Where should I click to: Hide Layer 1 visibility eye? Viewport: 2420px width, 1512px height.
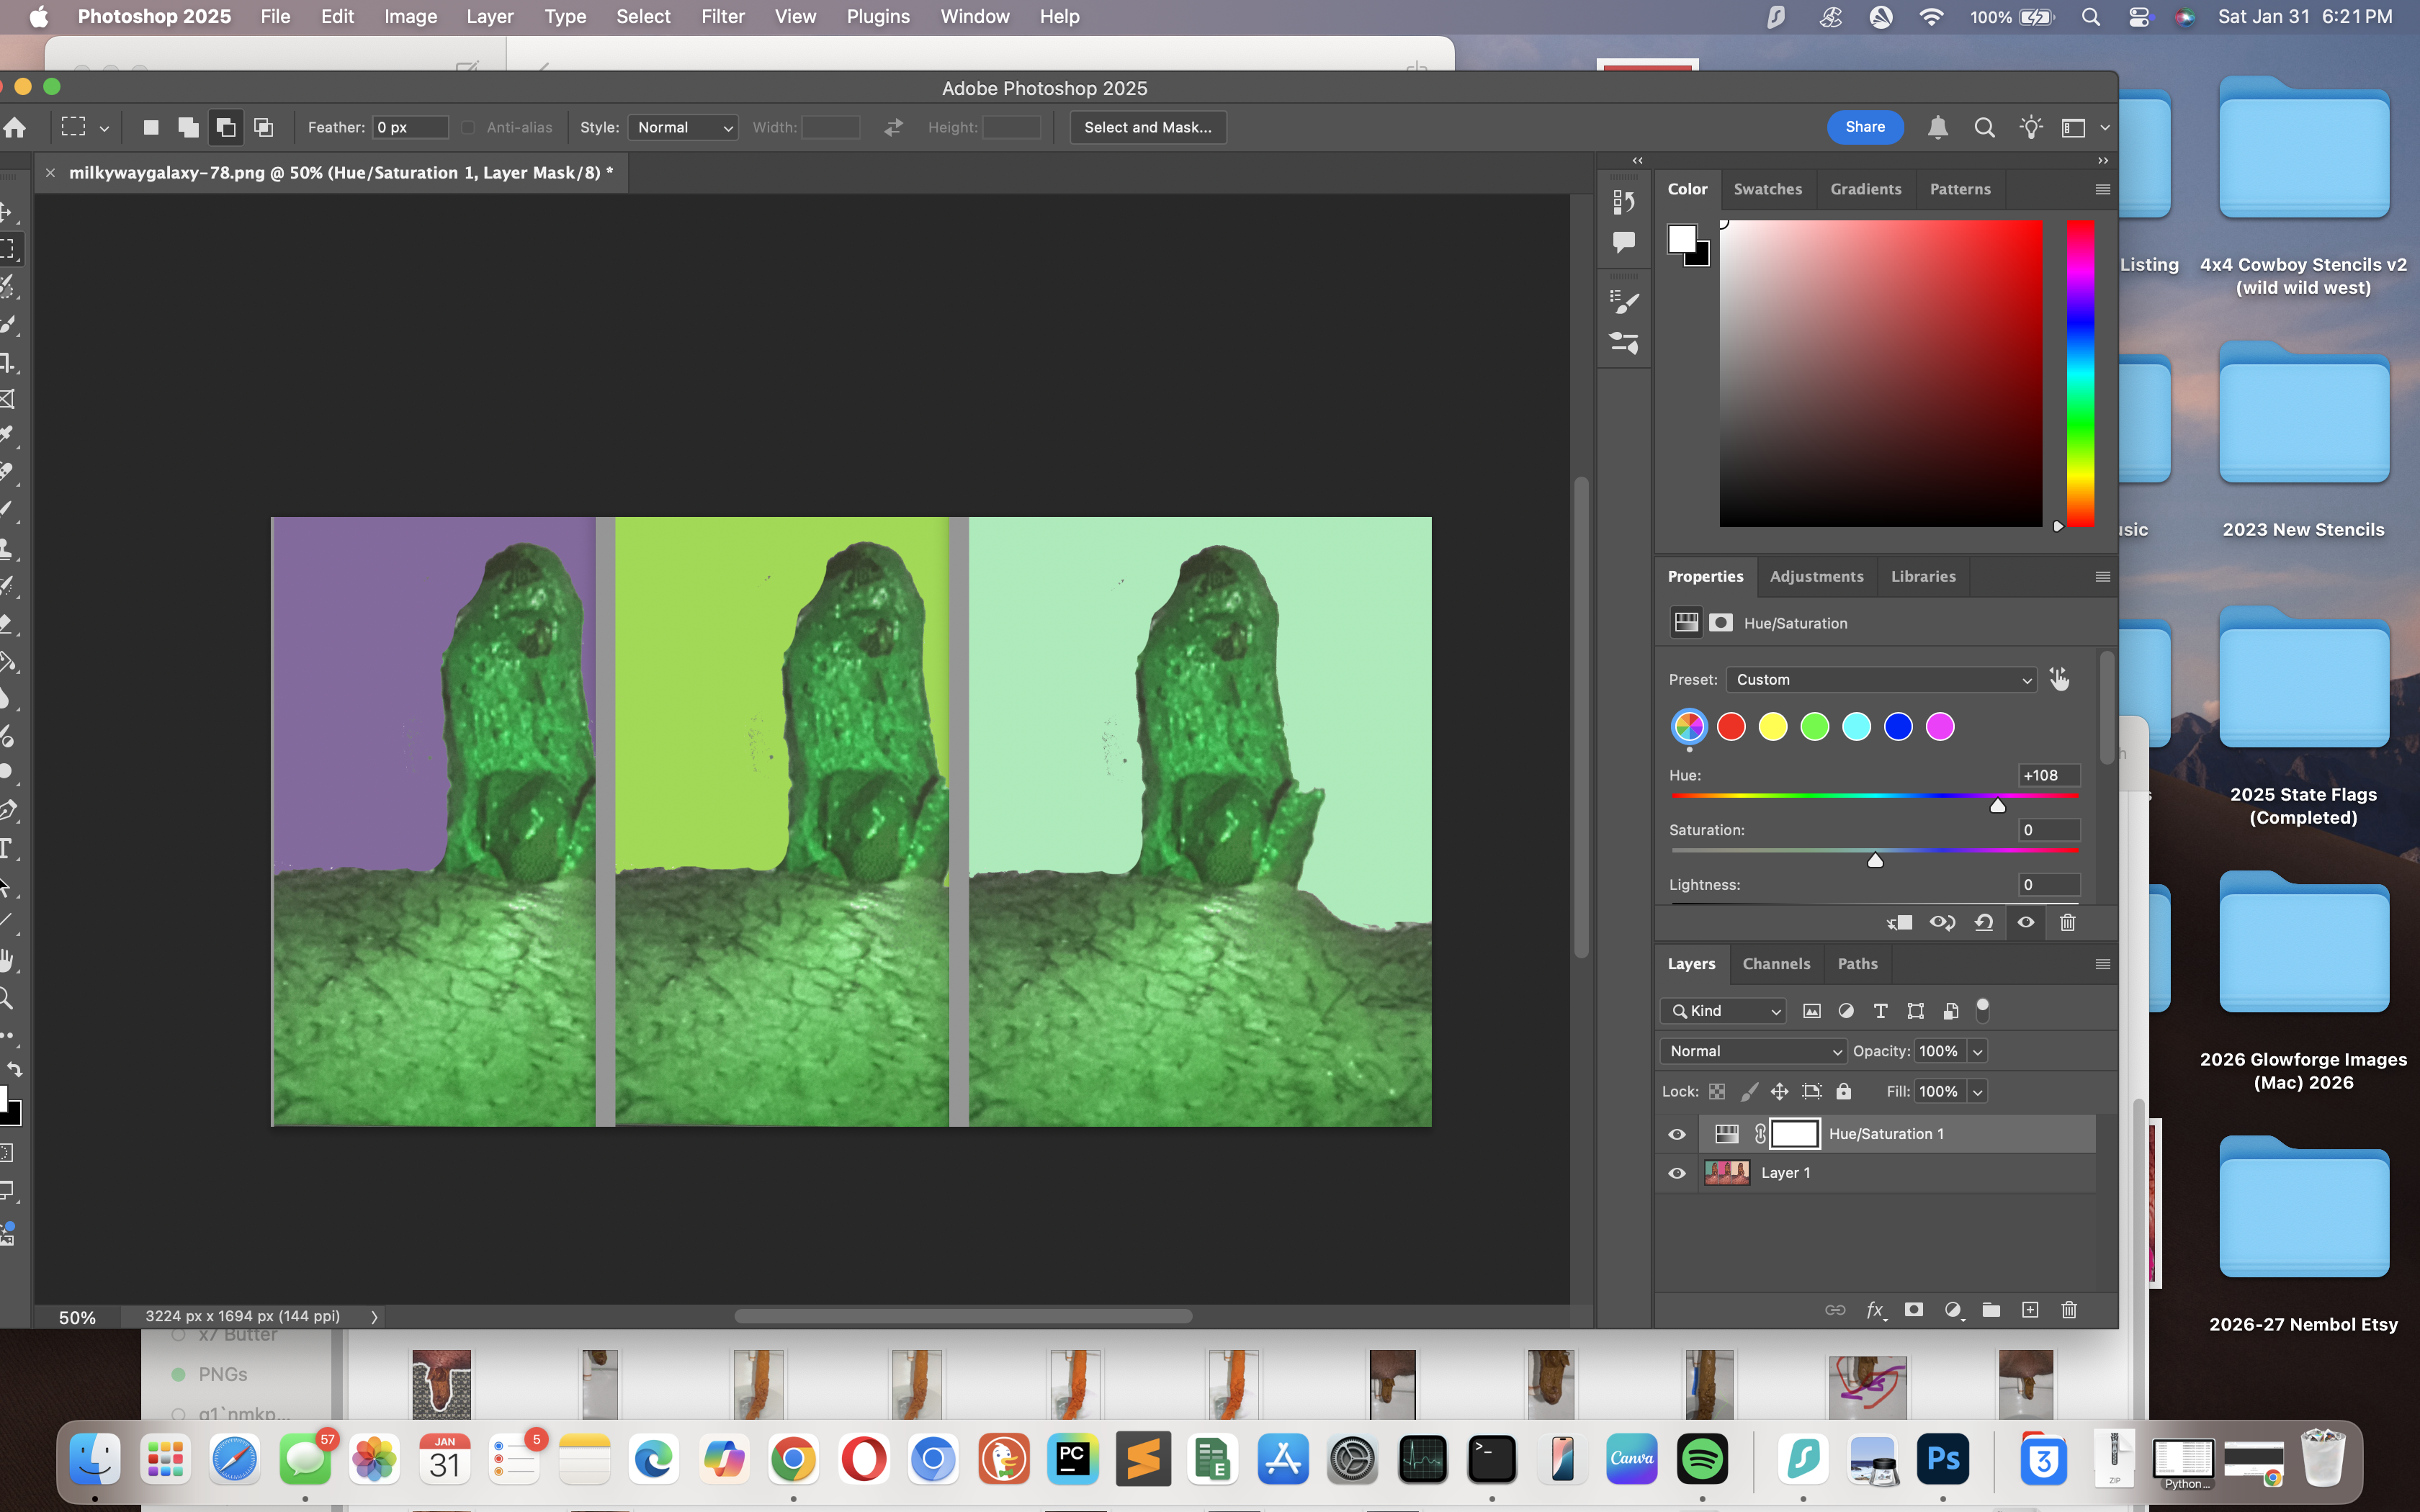click(1677, 1173)
